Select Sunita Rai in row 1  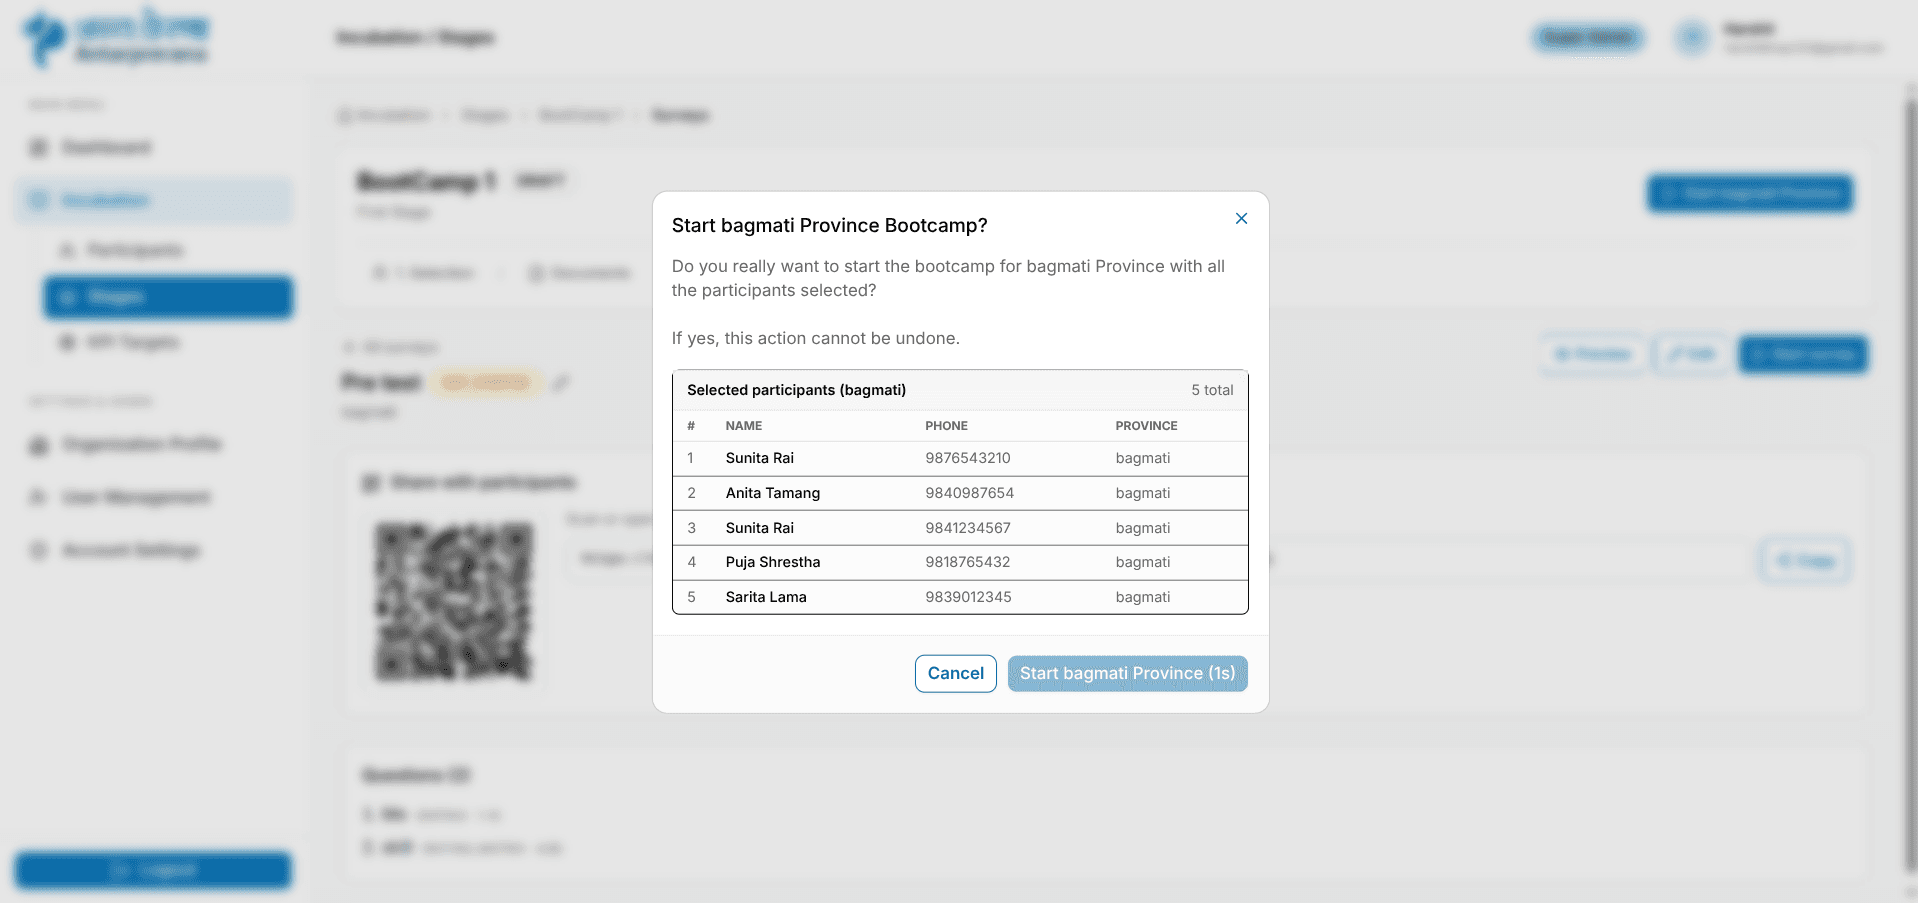760,458
